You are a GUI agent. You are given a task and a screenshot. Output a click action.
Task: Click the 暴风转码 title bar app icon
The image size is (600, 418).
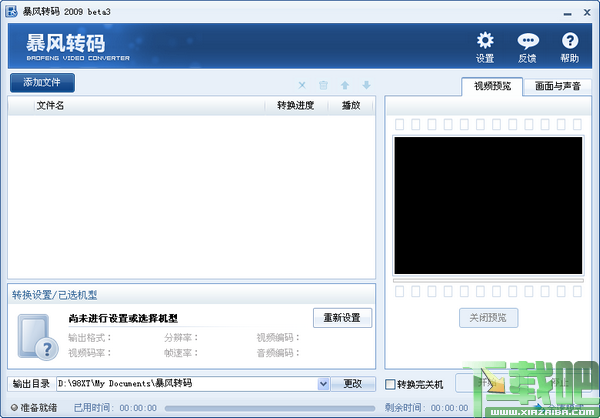[11, 12]
